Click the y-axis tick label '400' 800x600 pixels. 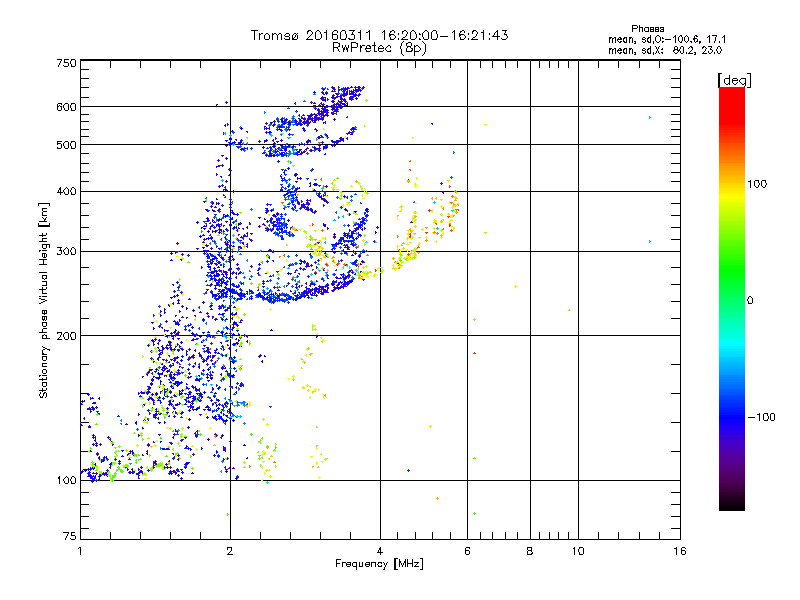tap(66, 191)
